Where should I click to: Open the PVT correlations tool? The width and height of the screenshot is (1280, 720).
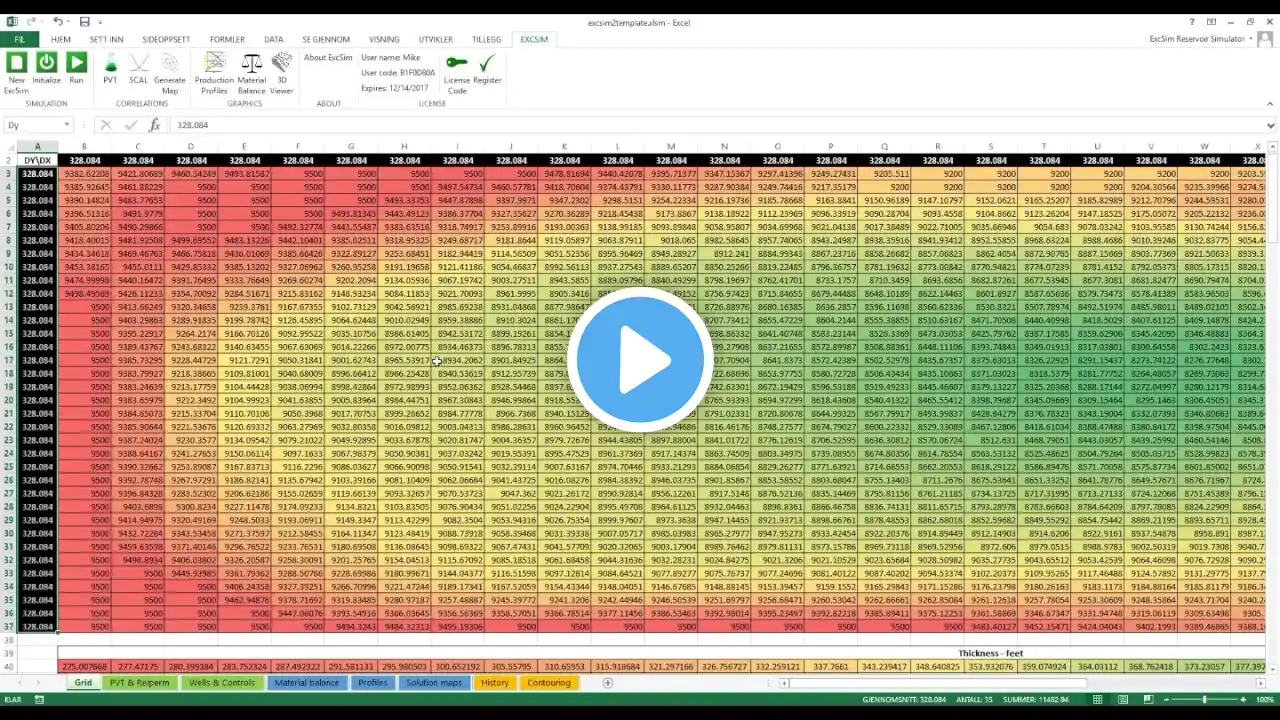110,64
